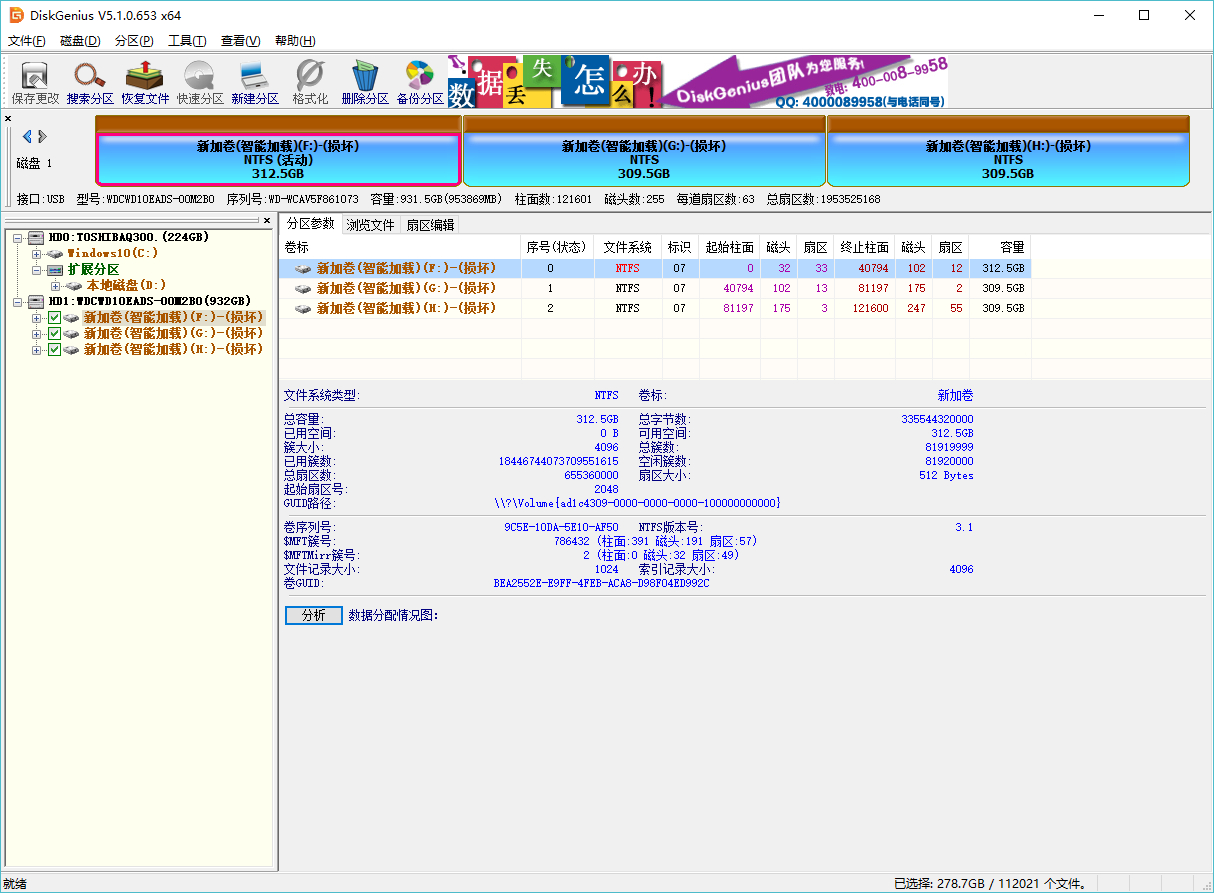This screenshot has height=893, width=1214.
Task: Collapse the HD0 TOSHIBA disk tree node
Action: [19, 238]
